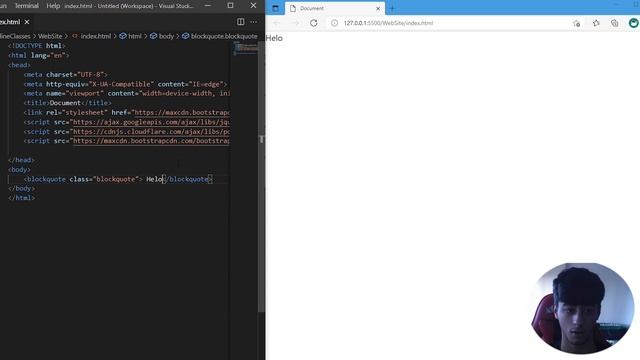The image size is (640, 360).
Task: Open the Collections icon in browser
Action: (615, 23)
